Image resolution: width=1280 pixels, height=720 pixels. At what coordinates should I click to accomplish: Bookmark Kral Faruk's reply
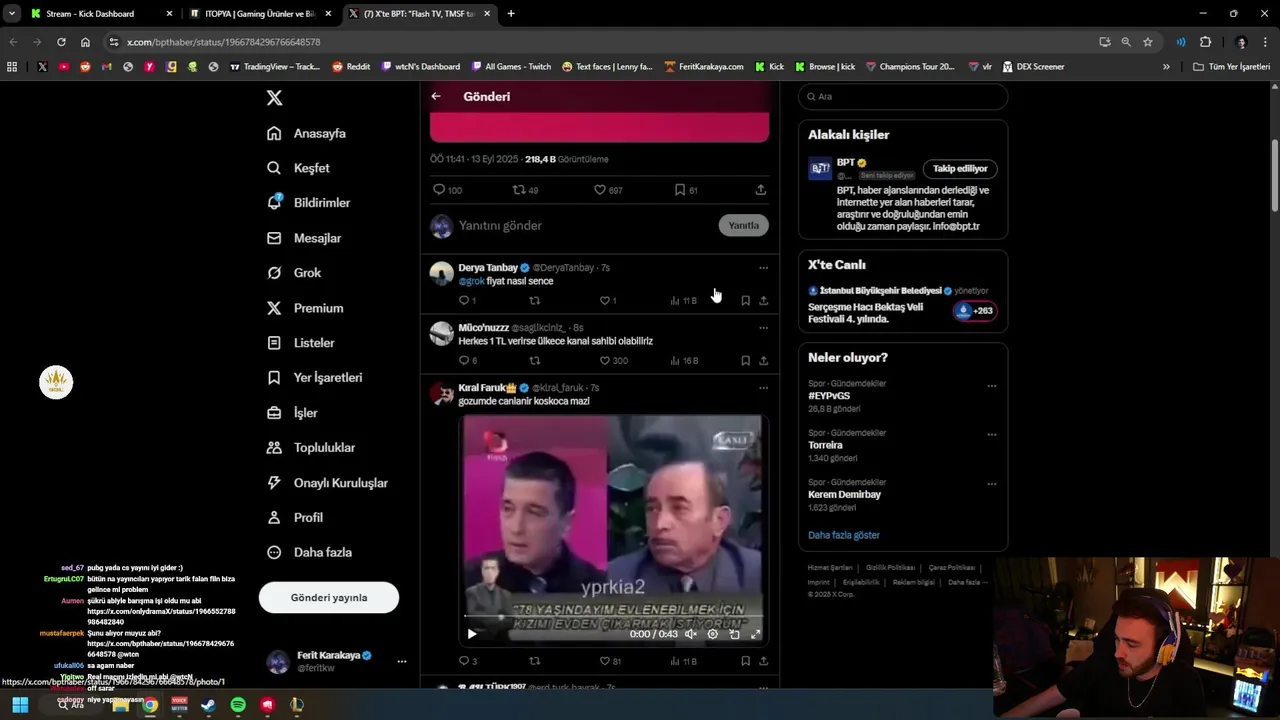click(745, 661)
